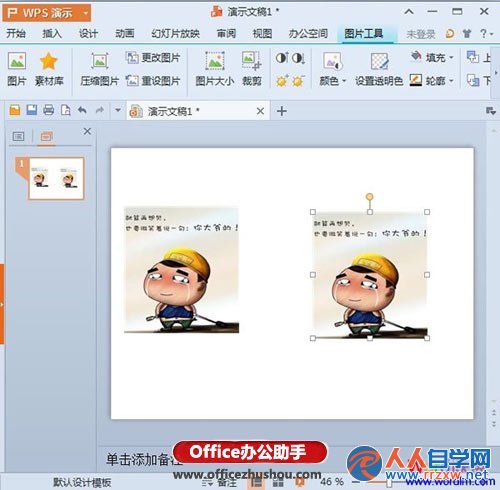The height and width of the screenshot is (490, 500).
Task: Click the undo arrow in quick toolbar
Action: tap(82, 110)
